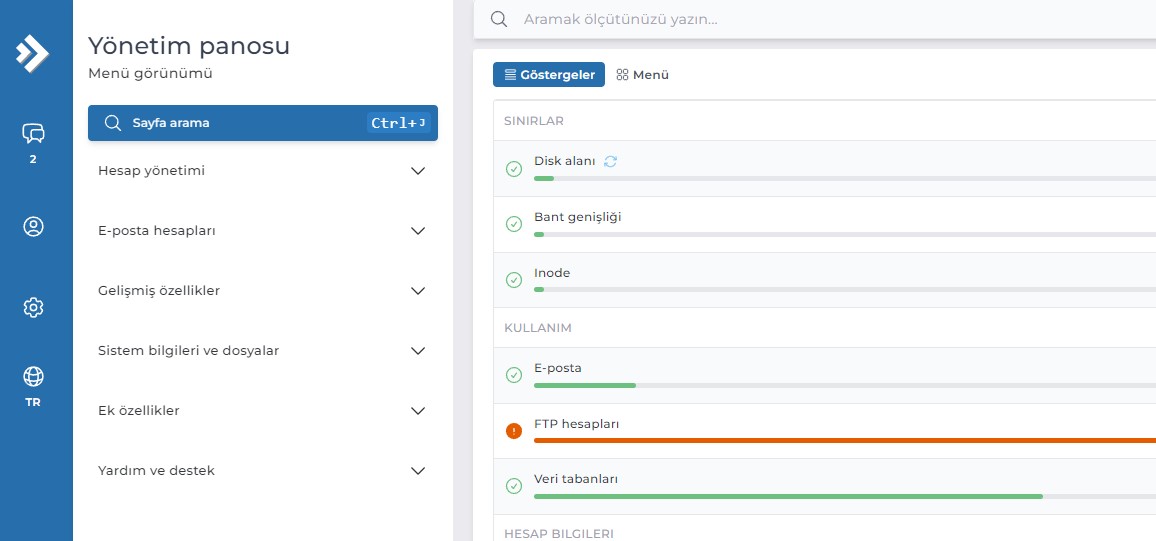The image size is (1156, 541).
Task: Click the orange warning icon beside FTP hesapları
Action: click(514, 431)
